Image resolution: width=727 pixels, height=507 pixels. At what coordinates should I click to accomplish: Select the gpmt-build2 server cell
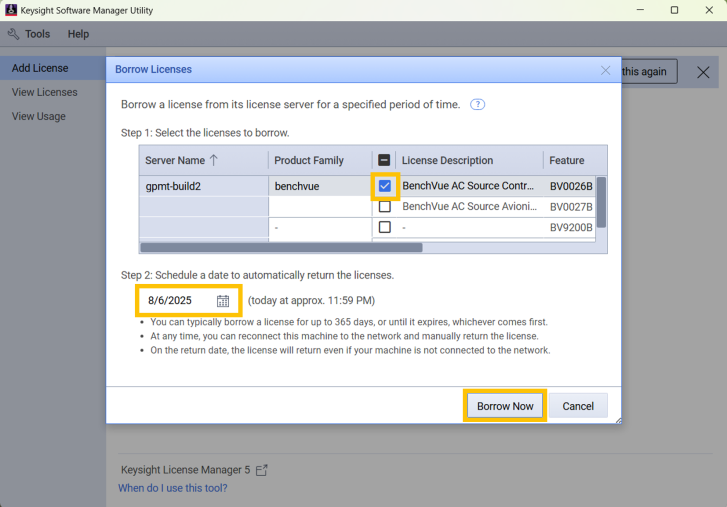click(203, 186)
